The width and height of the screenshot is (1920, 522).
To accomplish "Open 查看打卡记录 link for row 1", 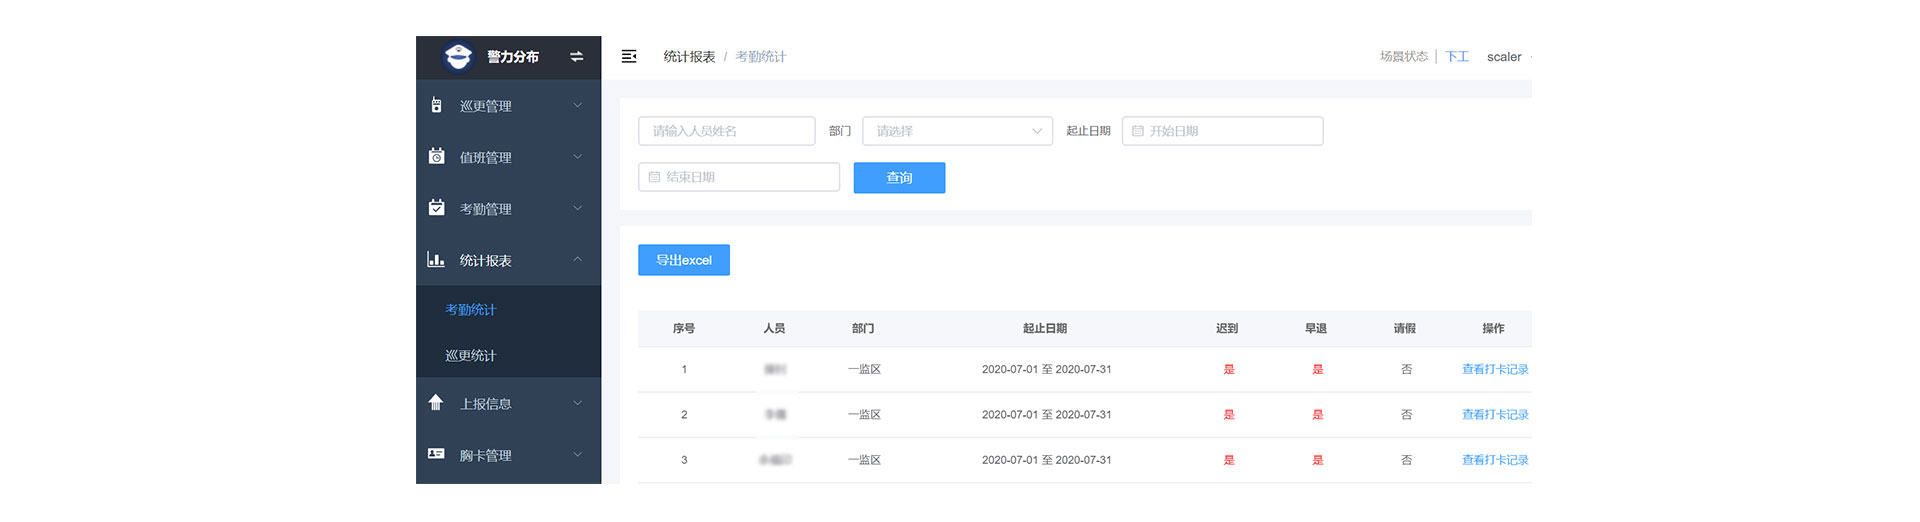I will [x=1494, y=370].
